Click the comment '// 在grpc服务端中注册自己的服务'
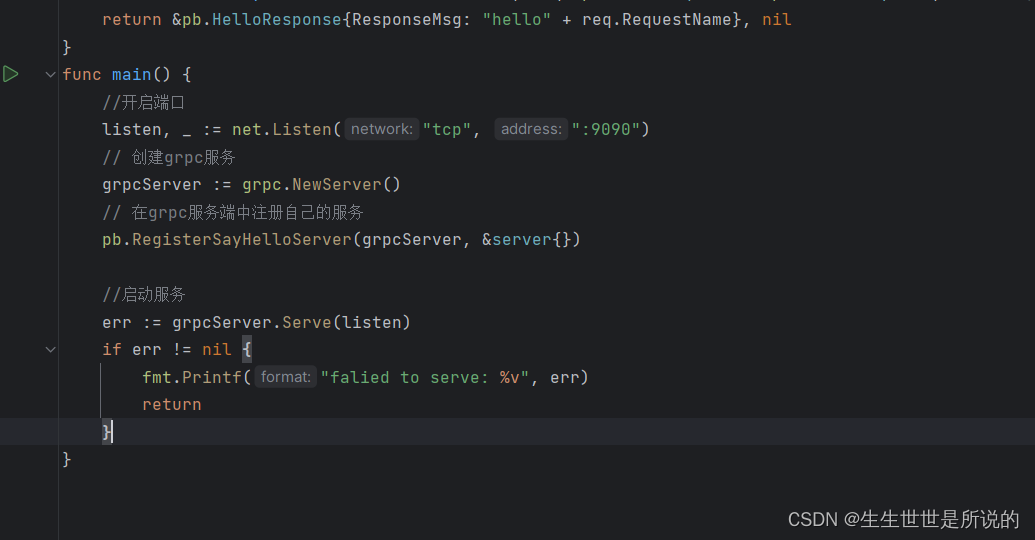This screenshot has height=540, width=1035. pyautogui.click(x=232, y=213)
